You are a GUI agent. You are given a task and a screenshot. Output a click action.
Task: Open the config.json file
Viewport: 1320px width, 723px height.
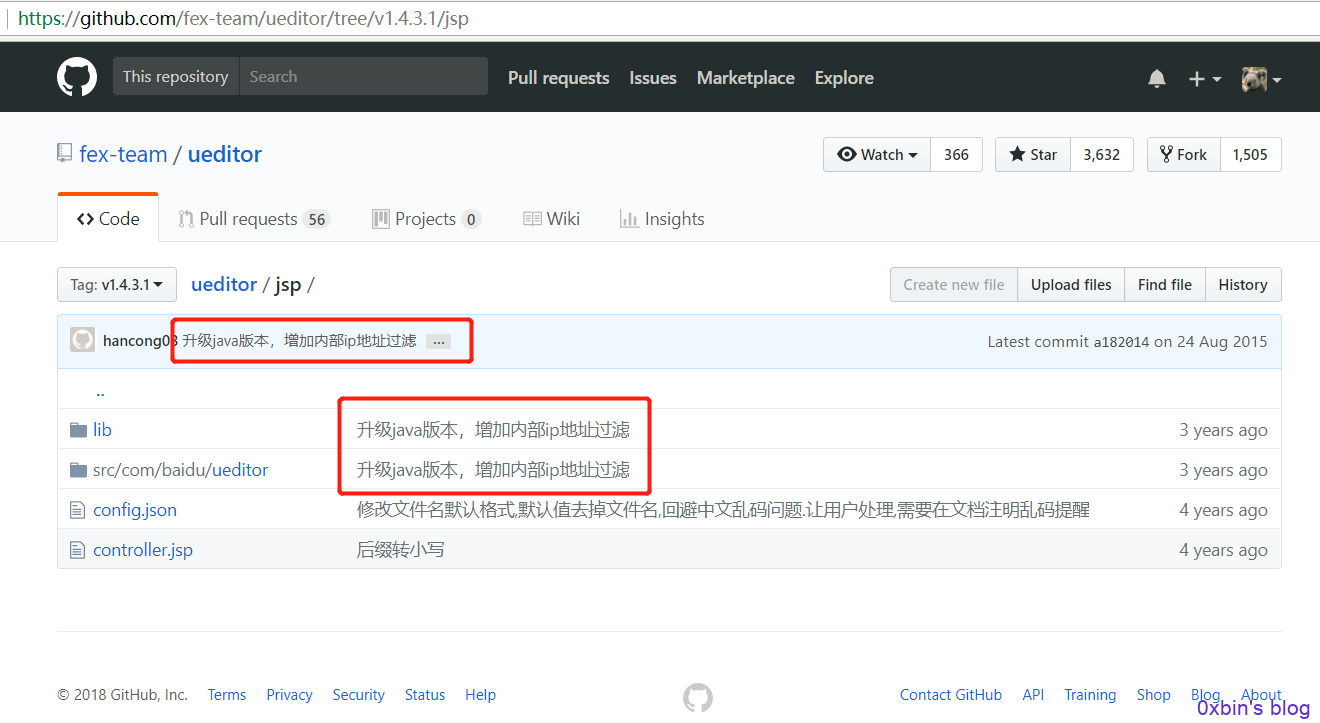point(135,510)
